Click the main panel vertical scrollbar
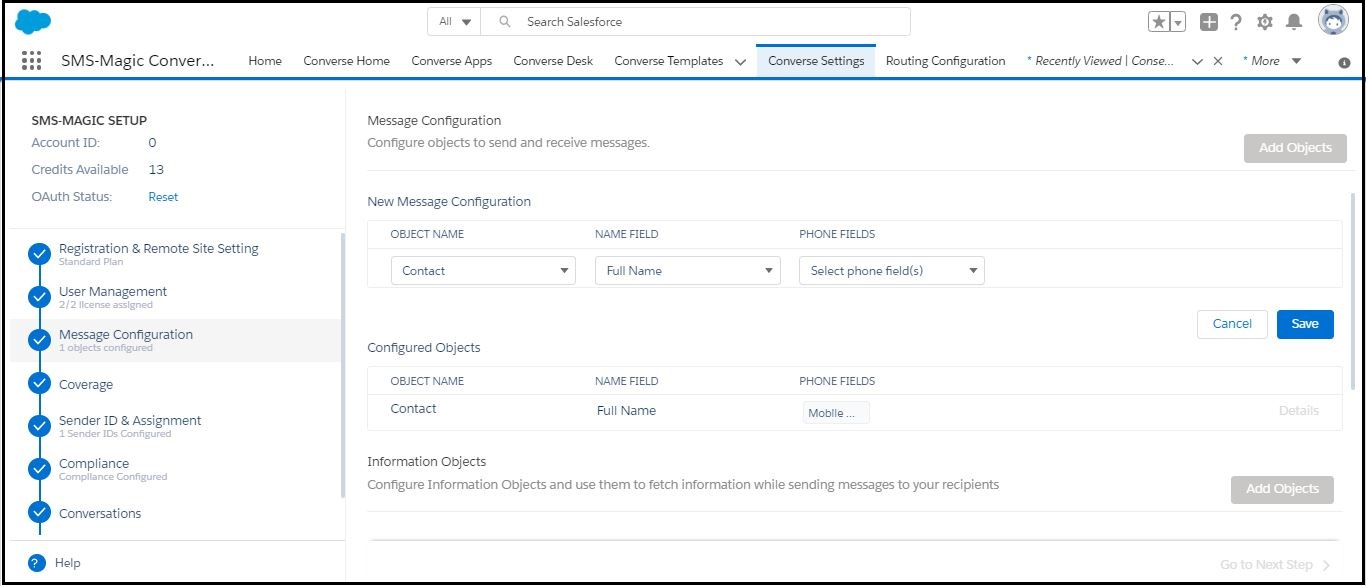The height and width of the screenshot is (586, 1366). point(1352,292)
